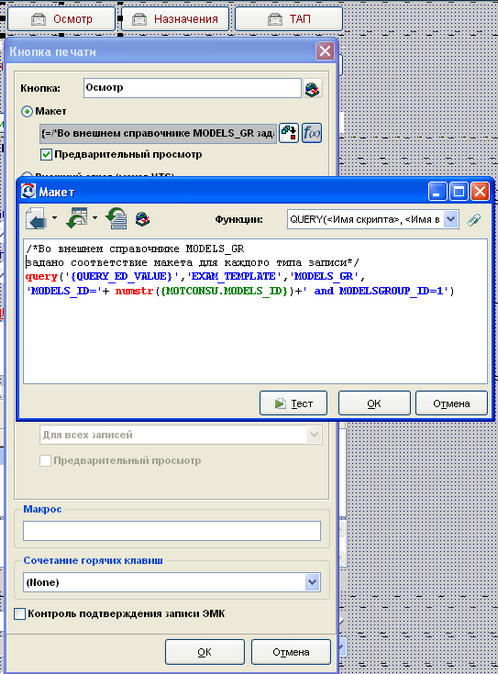Open the f(x) formula editor icon

(312, 133)
